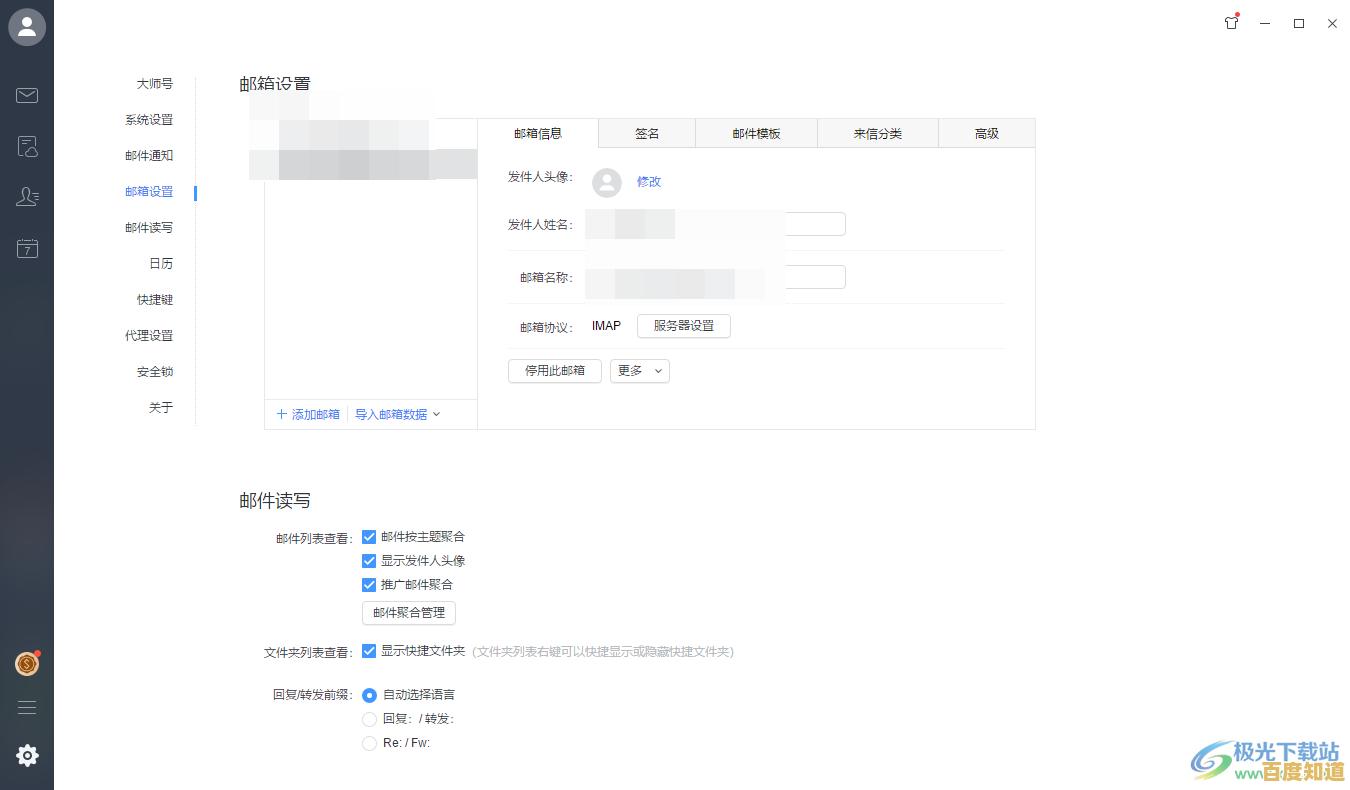Open 系统设置 in the left menu
Screen dimensions: 1350x790
tap(149, 119)
